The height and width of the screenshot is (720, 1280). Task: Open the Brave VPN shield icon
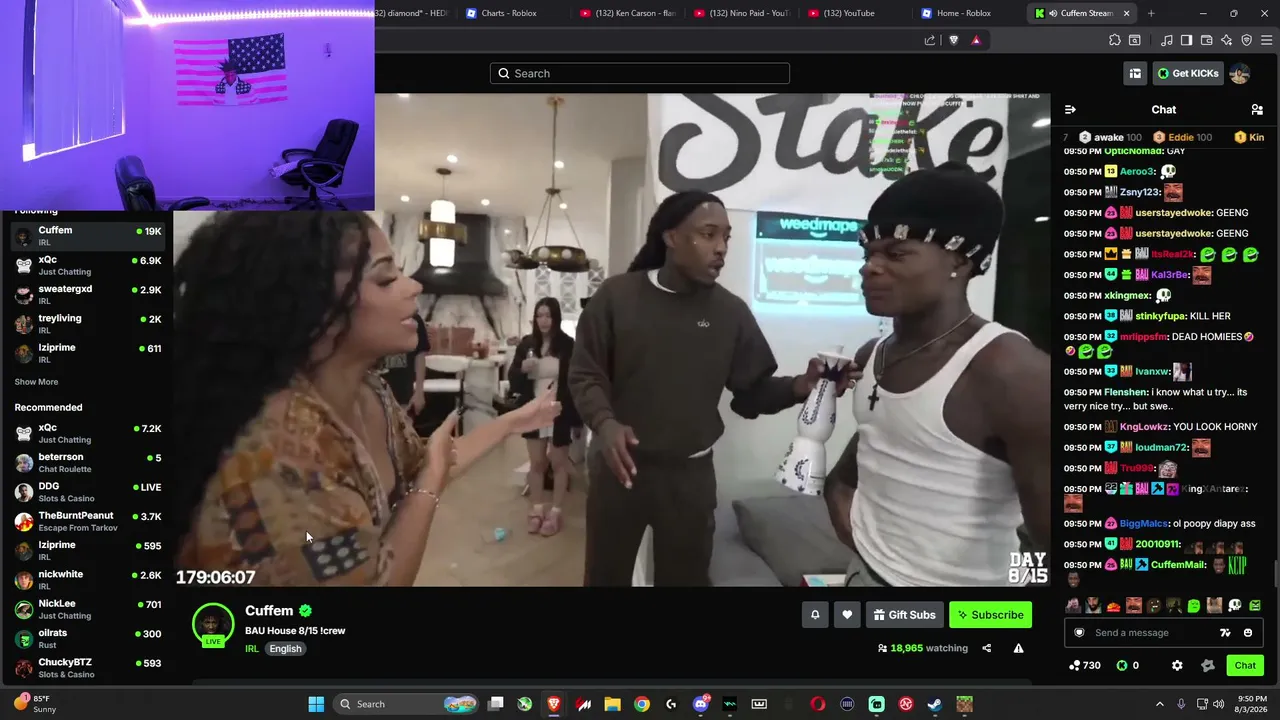tap(1246, 40)
